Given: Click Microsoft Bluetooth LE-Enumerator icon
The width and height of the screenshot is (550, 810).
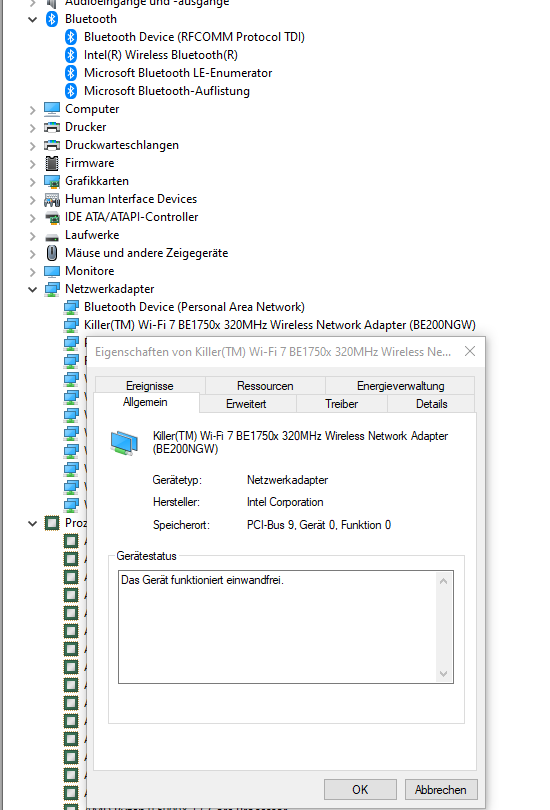Looking at the screenshot, I should click(x=71, y=73).
